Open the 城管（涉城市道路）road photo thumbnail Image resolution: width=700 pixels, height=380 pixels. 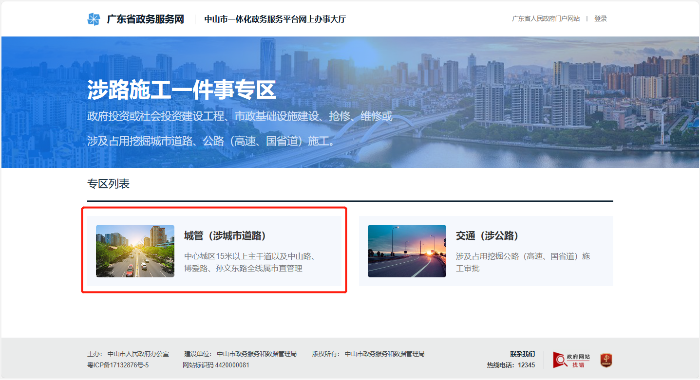135,251
